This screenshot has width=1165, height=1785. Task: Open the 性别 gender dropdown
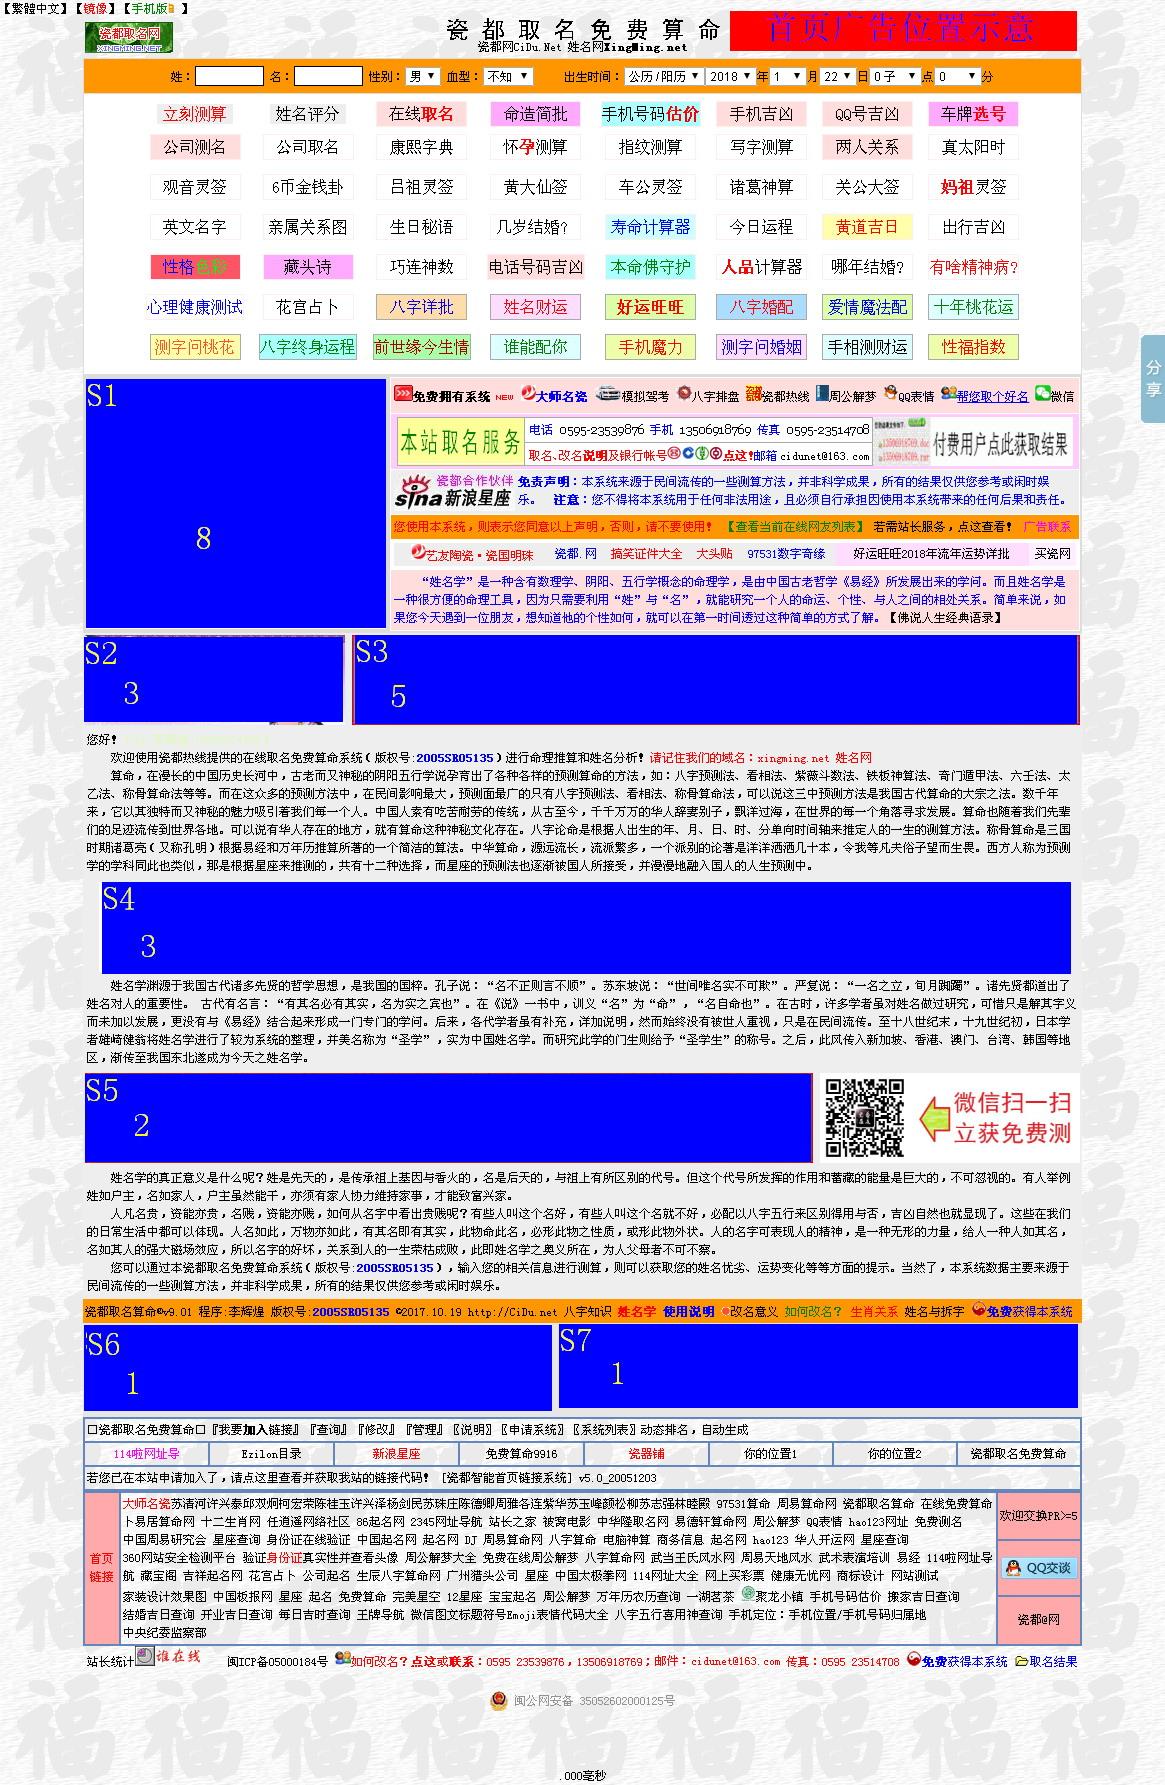pos(422,76)
